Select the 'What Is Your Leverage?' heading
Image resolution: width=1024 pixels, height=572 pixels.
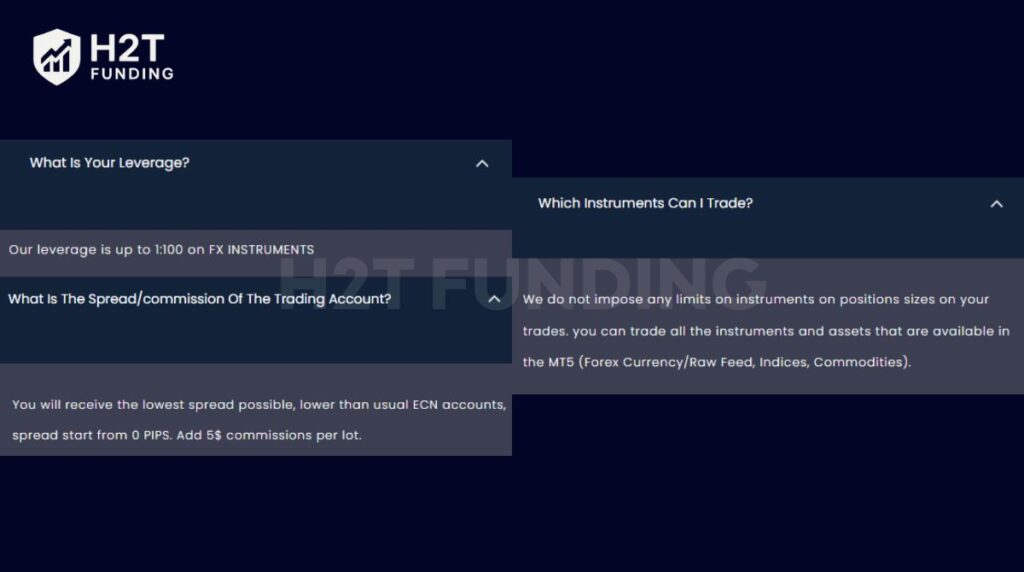point(109,163)
